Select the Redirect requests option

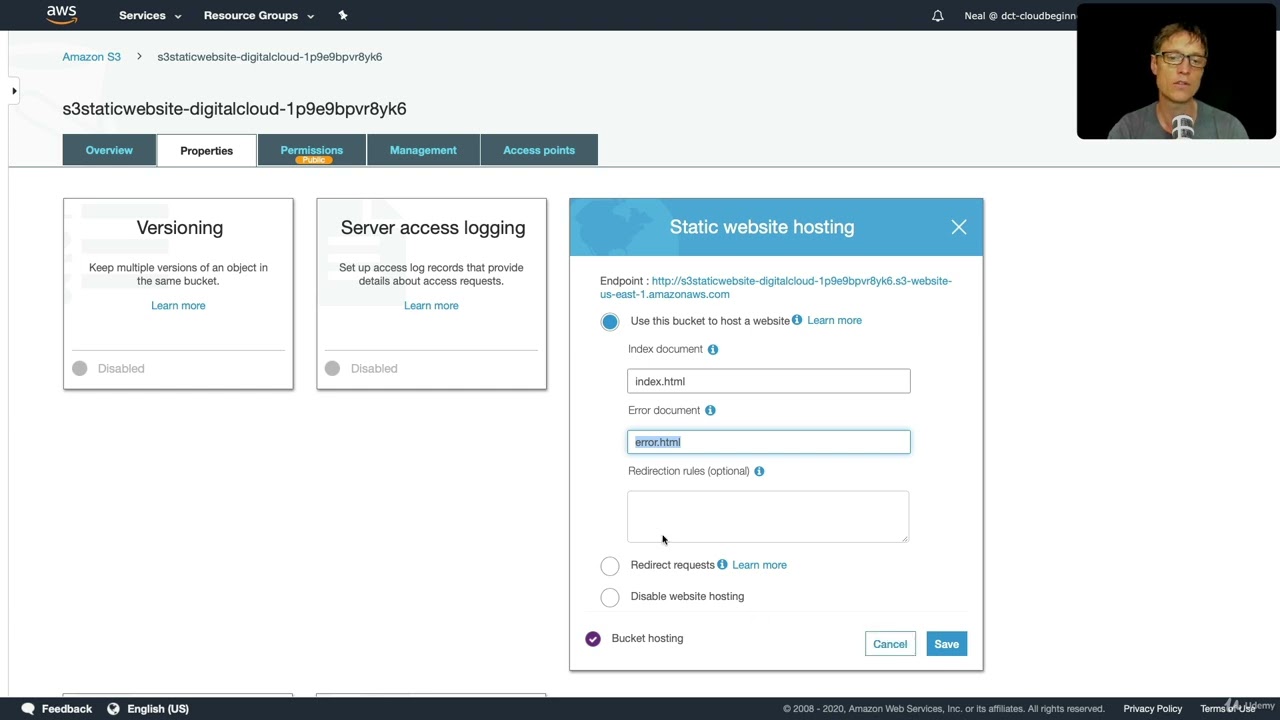tap(610, 566)
